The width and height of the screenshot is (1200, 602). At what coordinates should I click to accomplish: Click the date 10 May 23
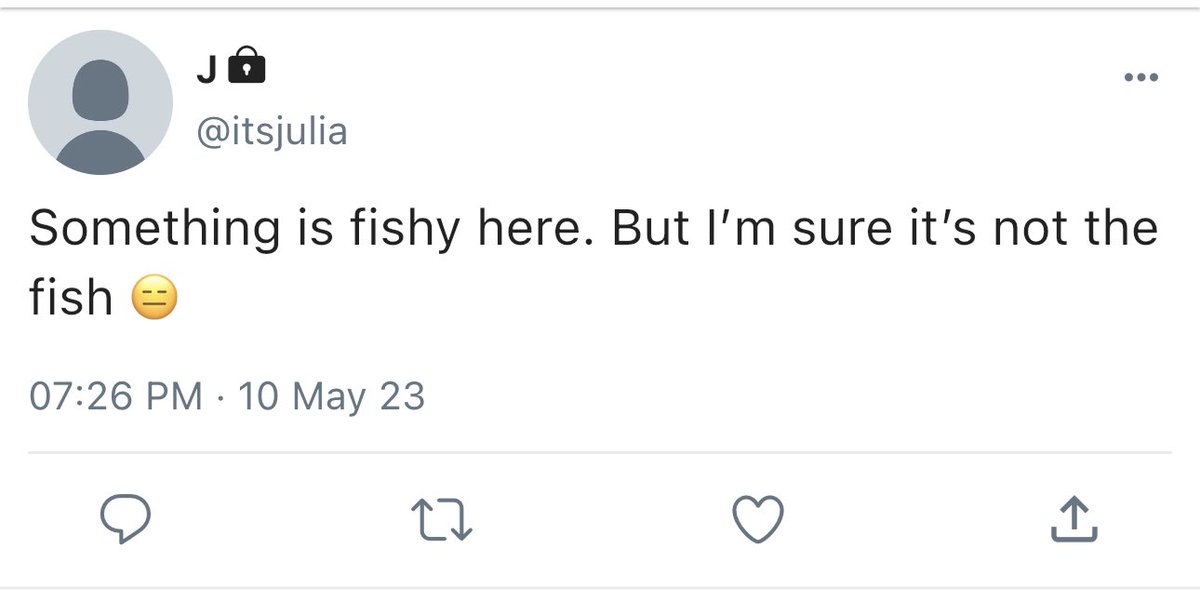pos(332,396)
